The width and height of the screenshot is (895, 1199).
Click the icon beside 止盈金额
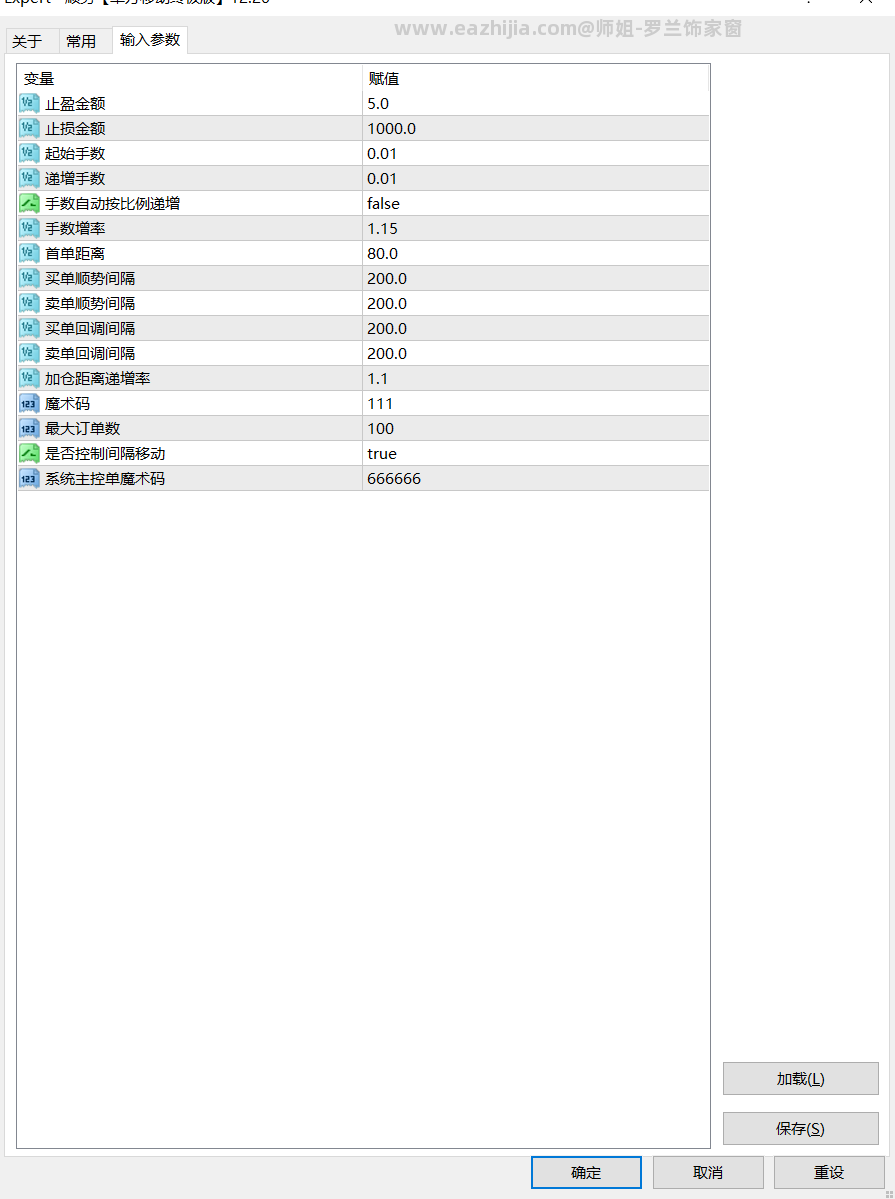click(x=29, y=103)
